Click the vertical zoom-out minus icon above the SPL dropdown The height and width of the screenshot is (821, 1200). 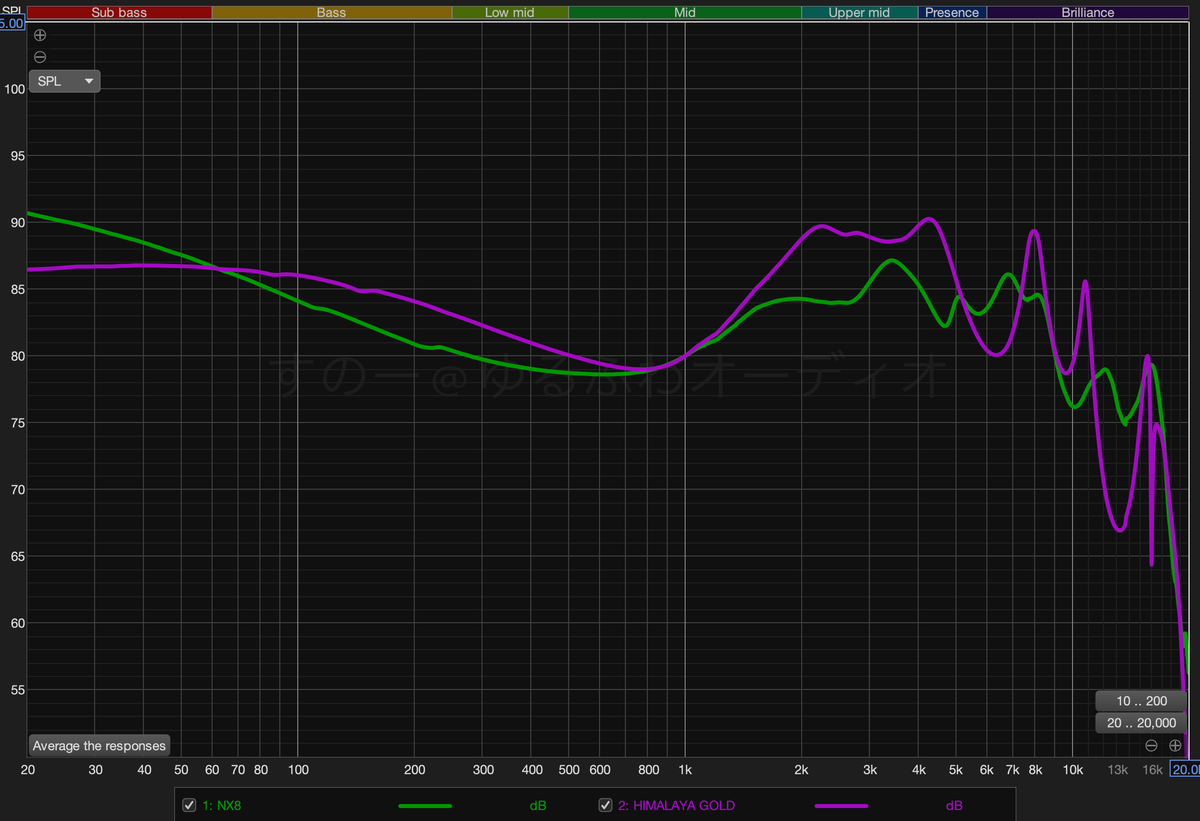(40, 57)
